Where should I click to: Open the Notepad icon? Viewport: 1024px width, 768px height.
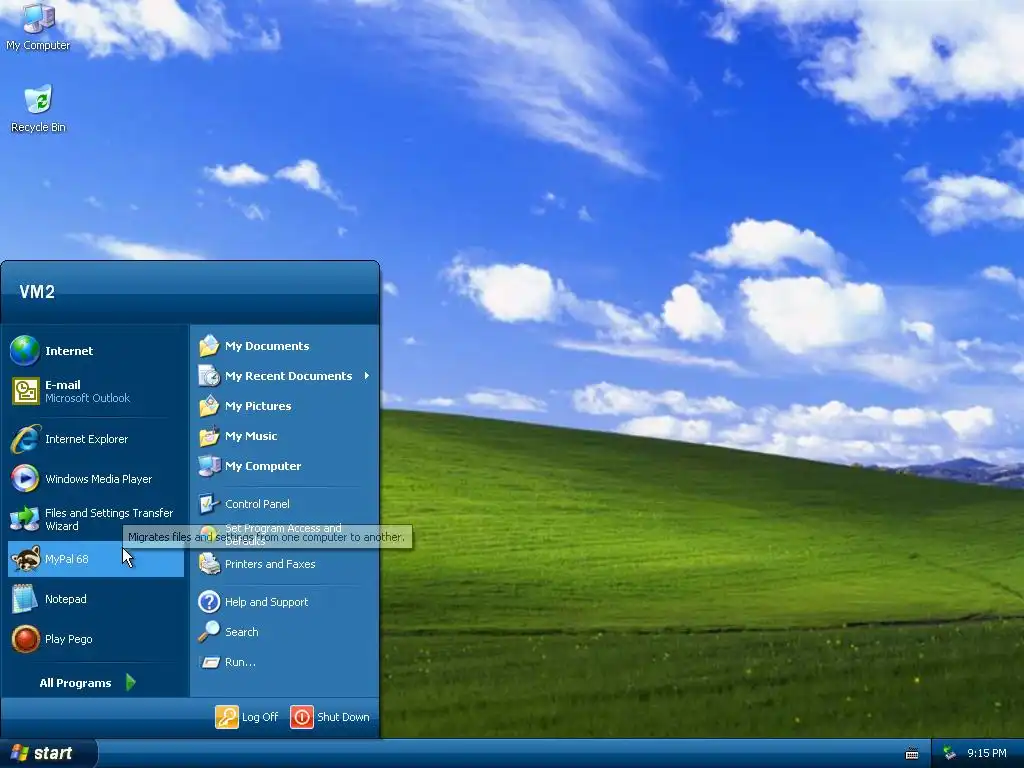(25, 599)
